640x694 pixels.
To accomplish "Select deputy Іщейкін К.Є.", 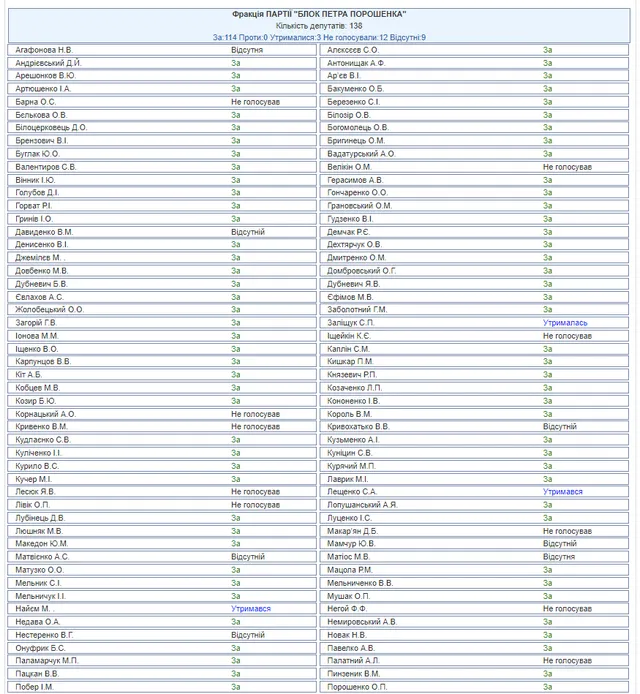I will pyautogui.click(x=349, y=336).
